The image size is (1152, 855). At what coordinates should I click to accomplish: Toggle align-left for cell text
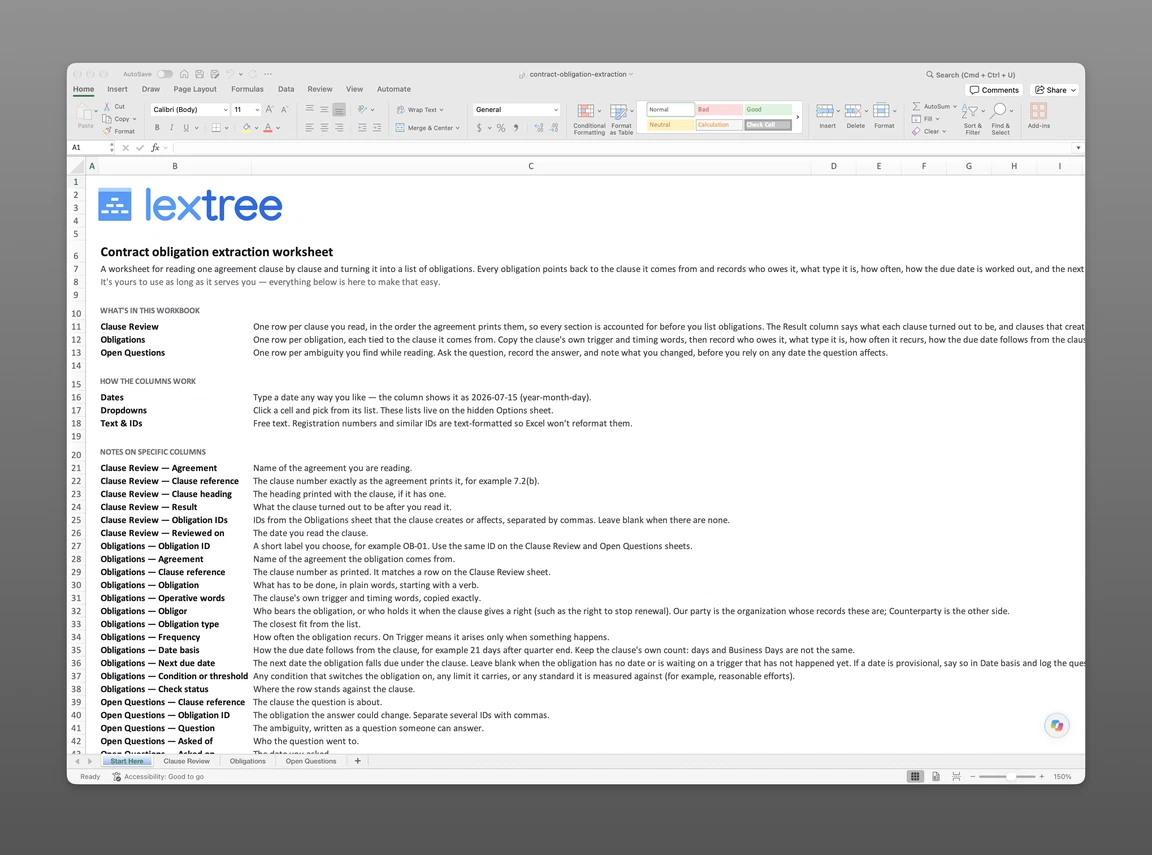(x=309, y=128)
